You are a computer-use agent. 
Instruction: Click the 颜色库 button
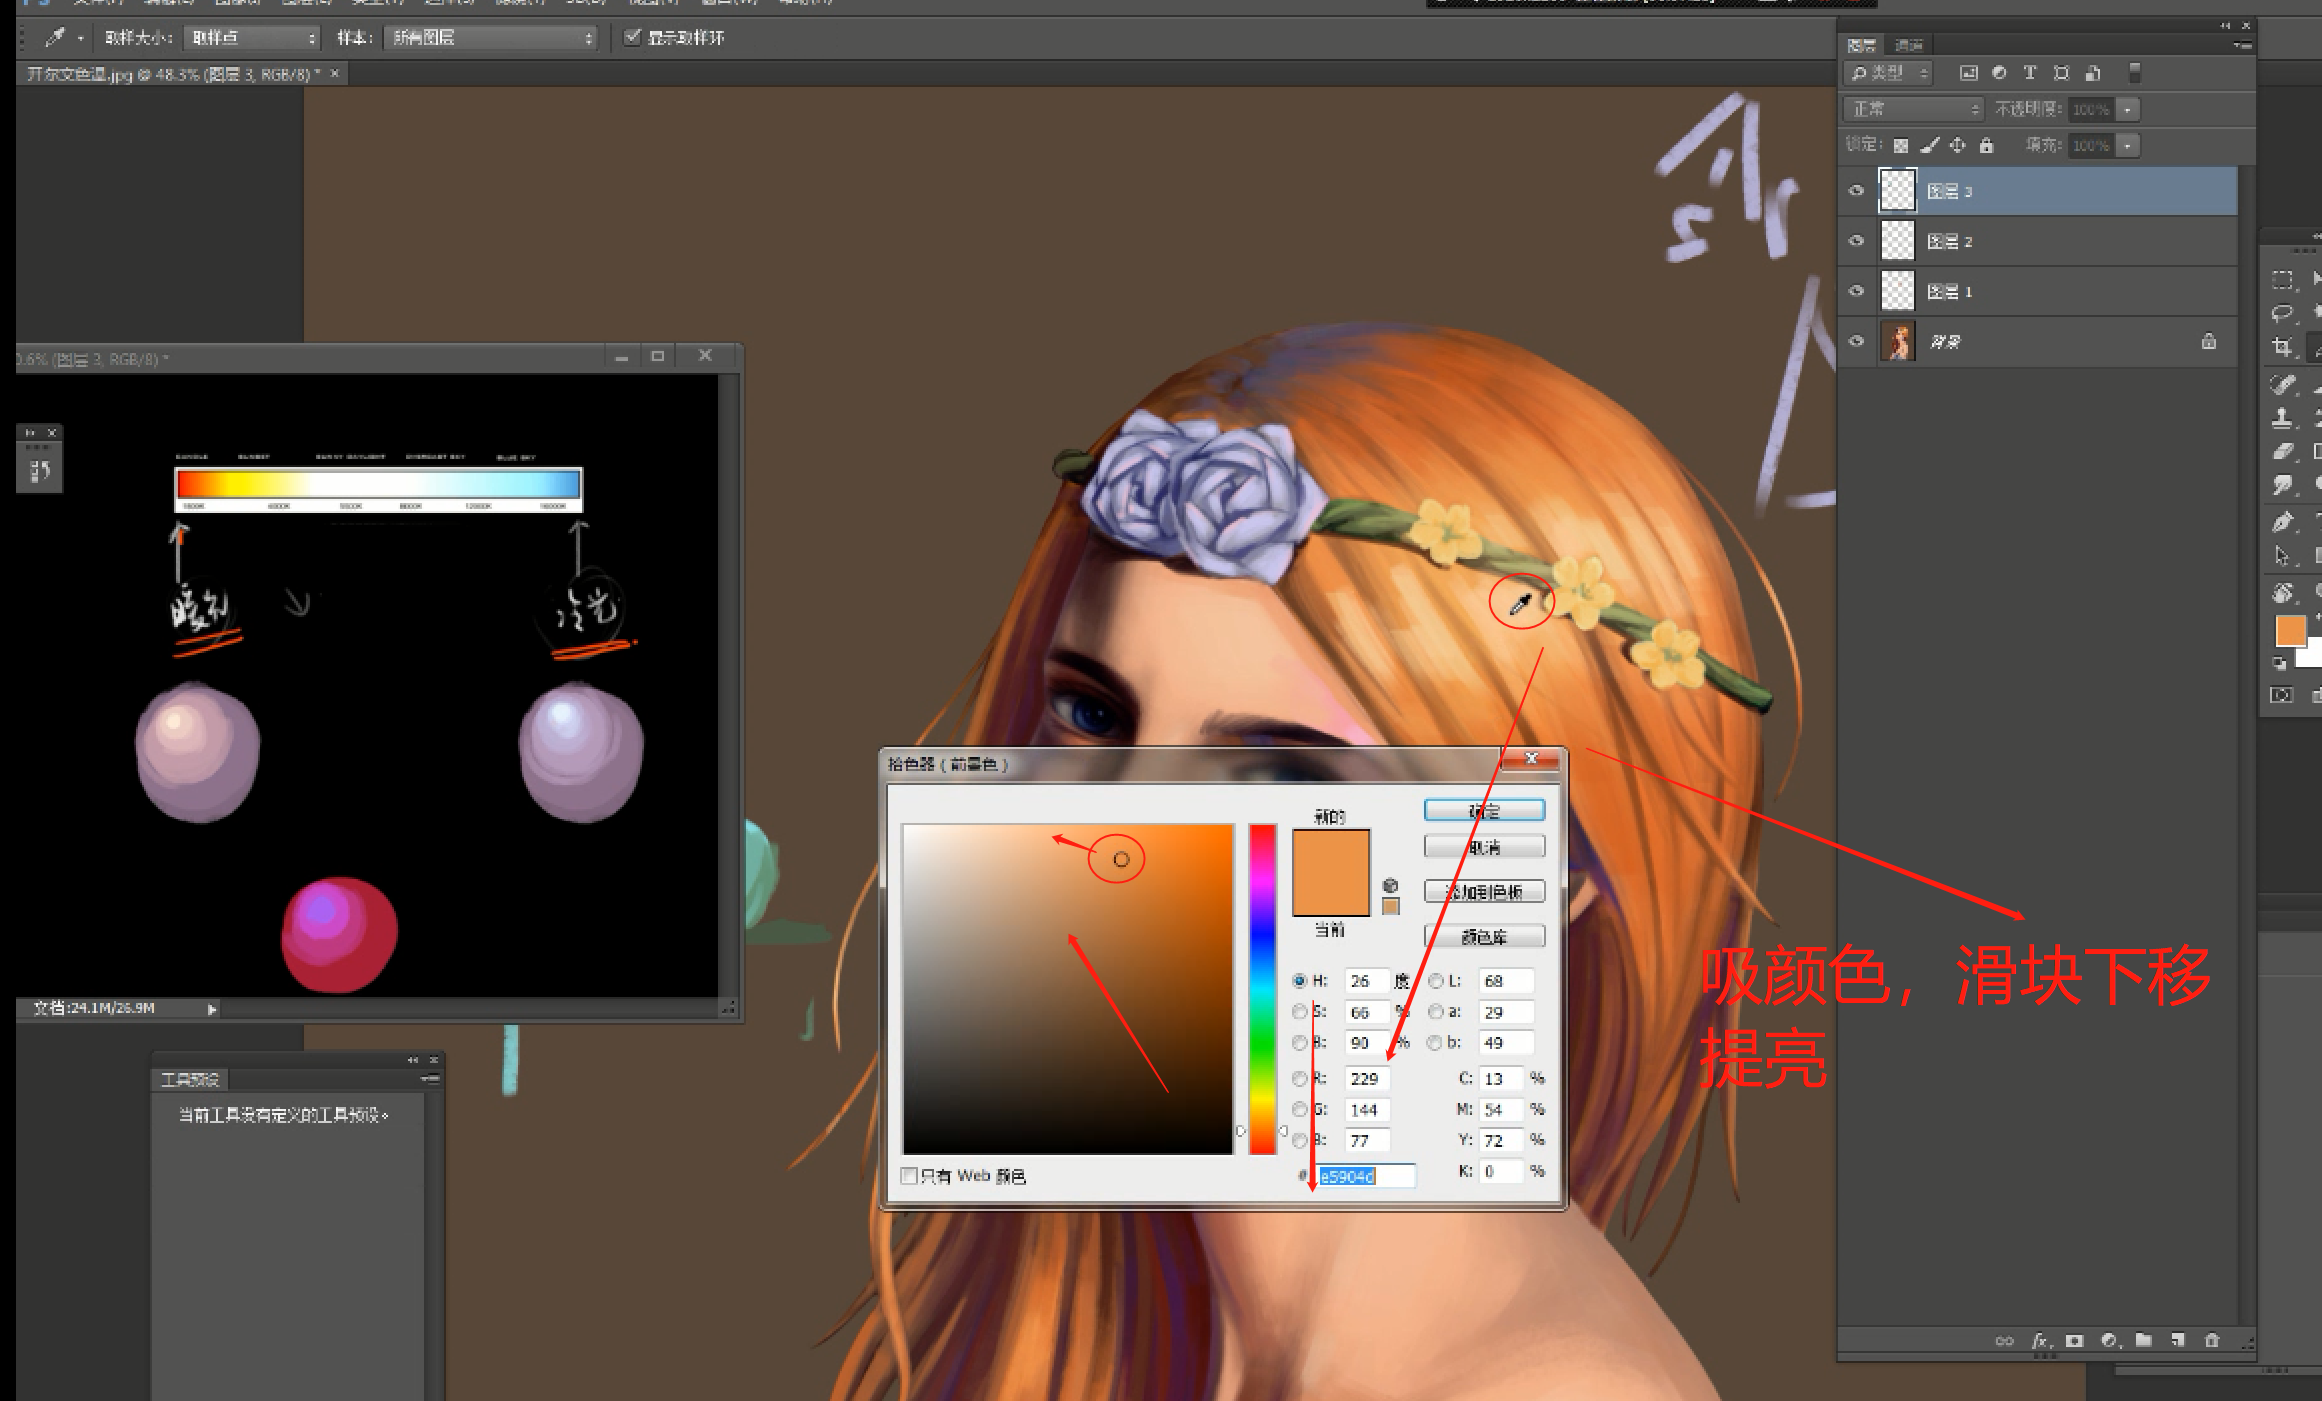[1484, 937]
